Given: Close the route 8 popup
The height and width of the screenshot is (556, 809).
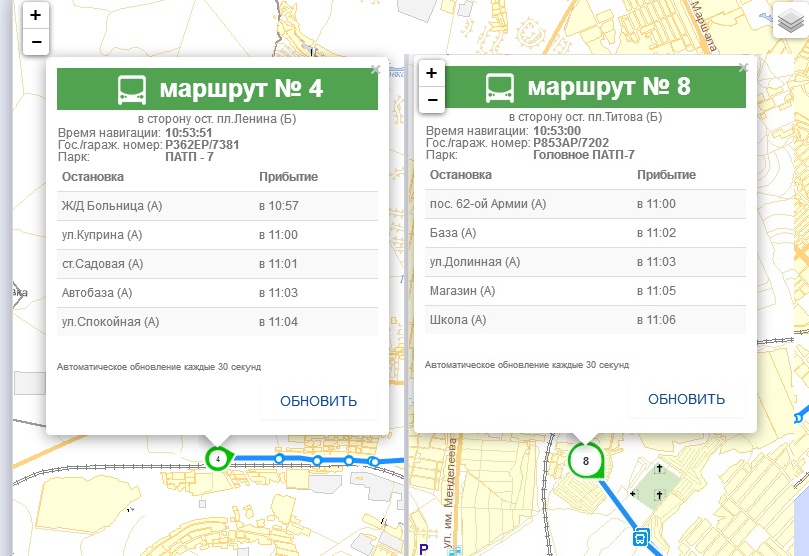Looking at the screenshot, I should tap(743, 68).
